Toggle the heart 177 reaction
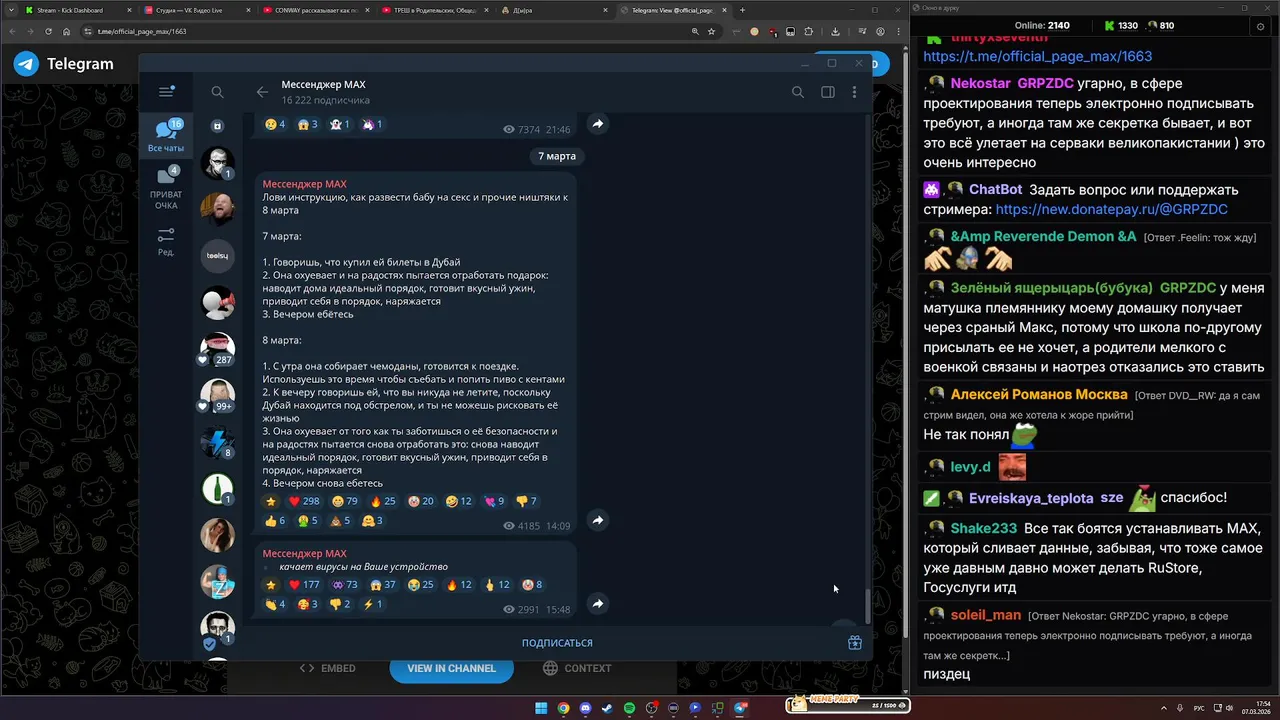The height and width of the screenshot is (720, 1280). click(x=305, y=585)
